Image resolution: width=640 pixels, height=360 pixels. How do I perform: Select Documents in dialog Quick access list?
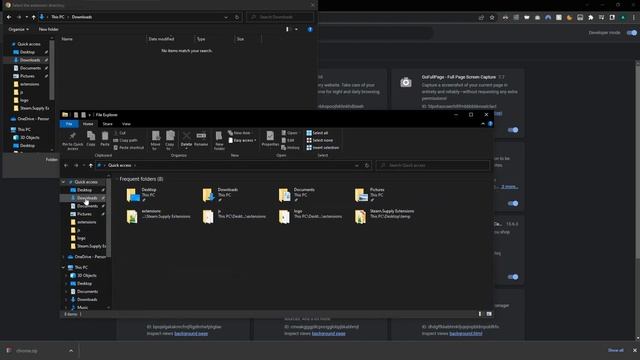coord(30,68)
